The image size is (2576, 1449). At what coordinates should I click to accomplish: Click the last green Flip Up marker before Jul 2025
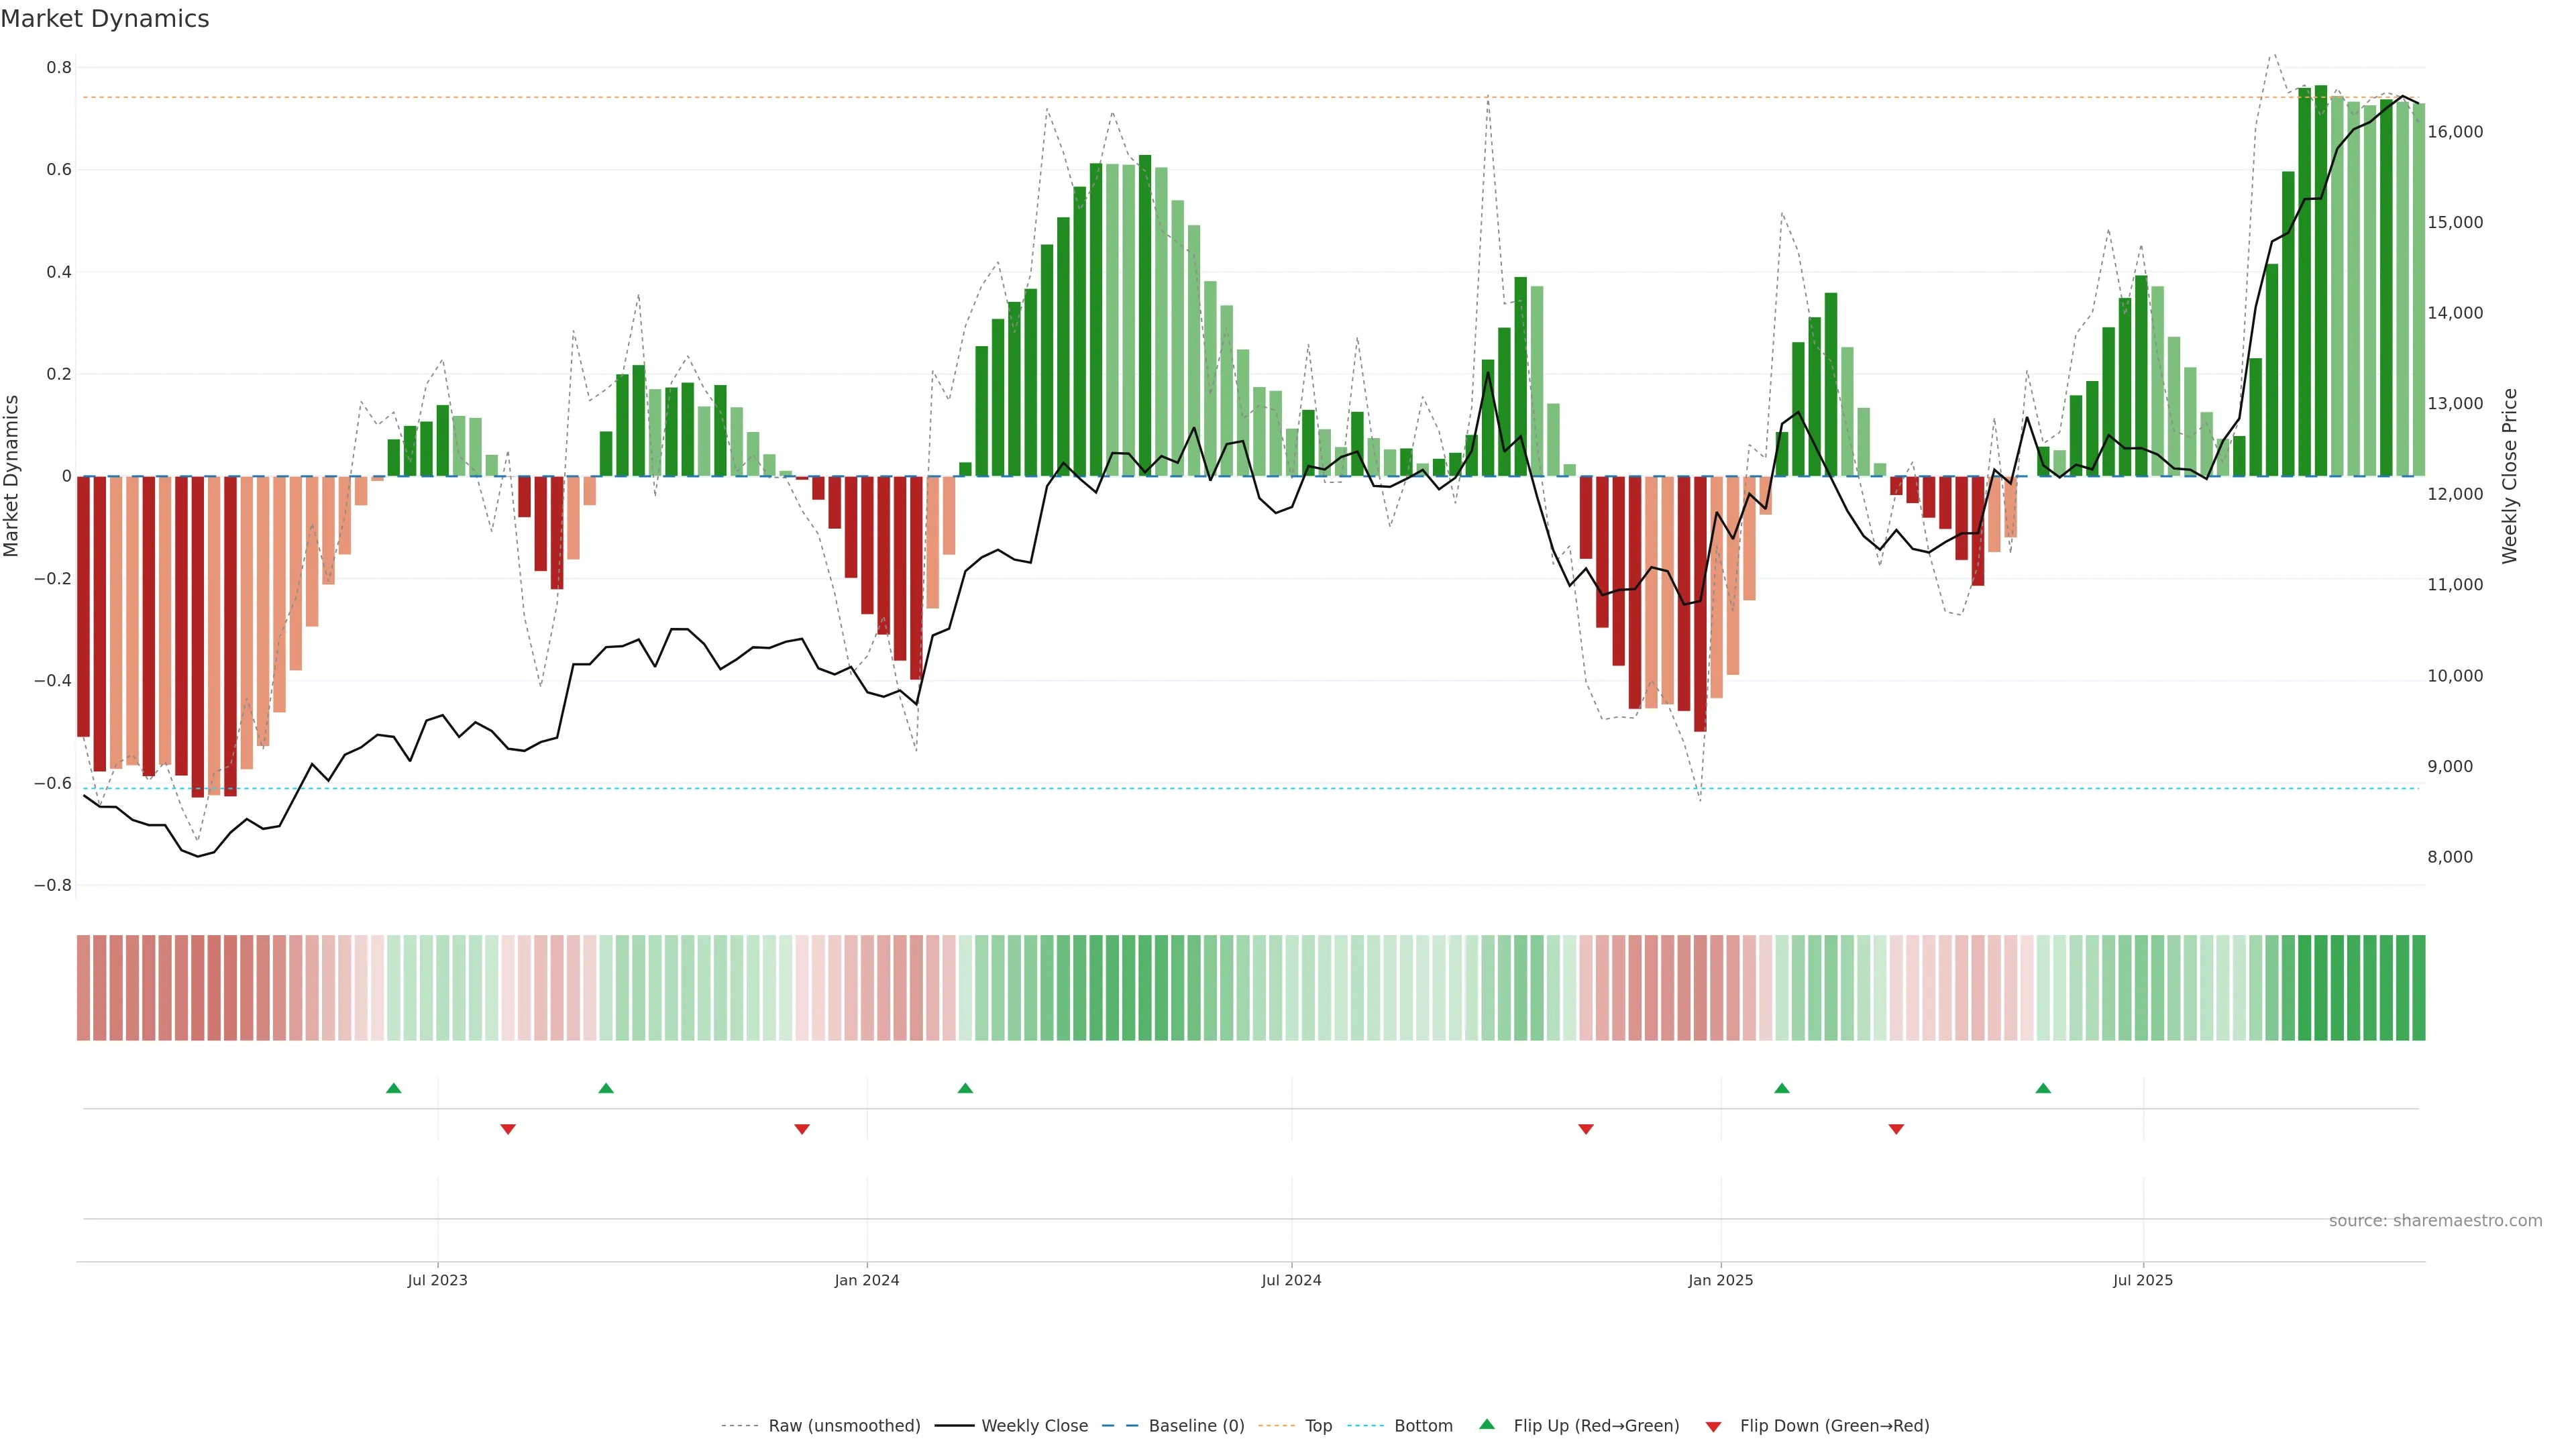click(2043, 1088)
